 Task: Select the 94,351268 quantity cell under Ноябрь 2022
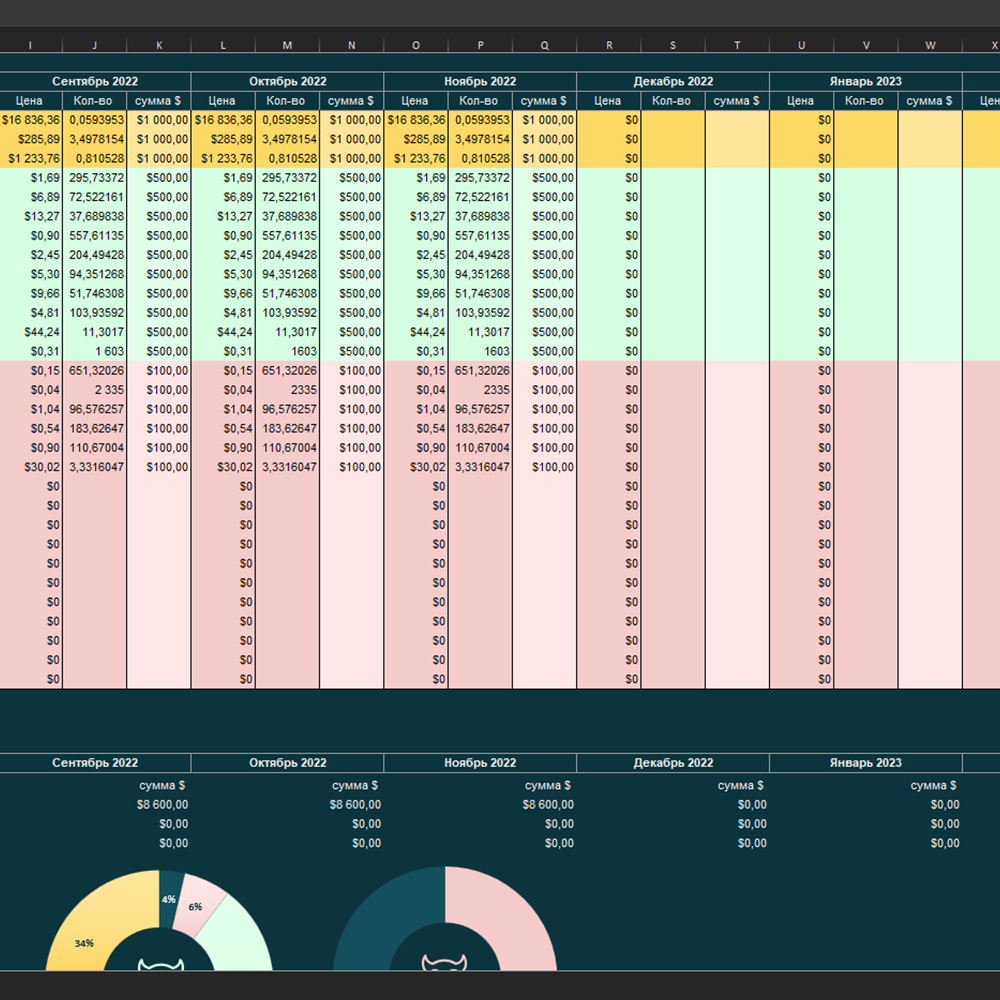480,274
